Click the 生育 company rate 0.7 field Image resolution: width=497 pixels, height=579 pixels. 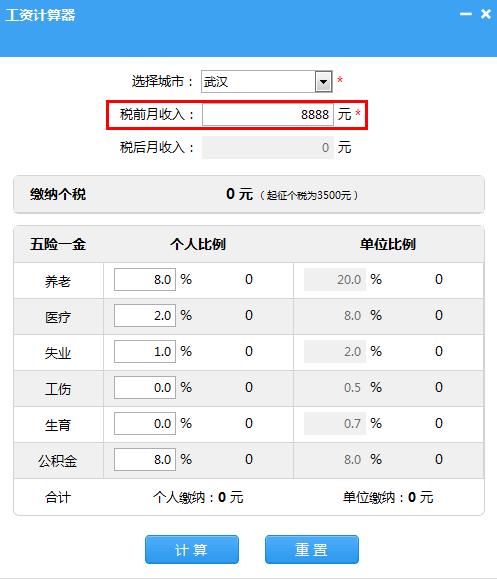coord(335,424)
